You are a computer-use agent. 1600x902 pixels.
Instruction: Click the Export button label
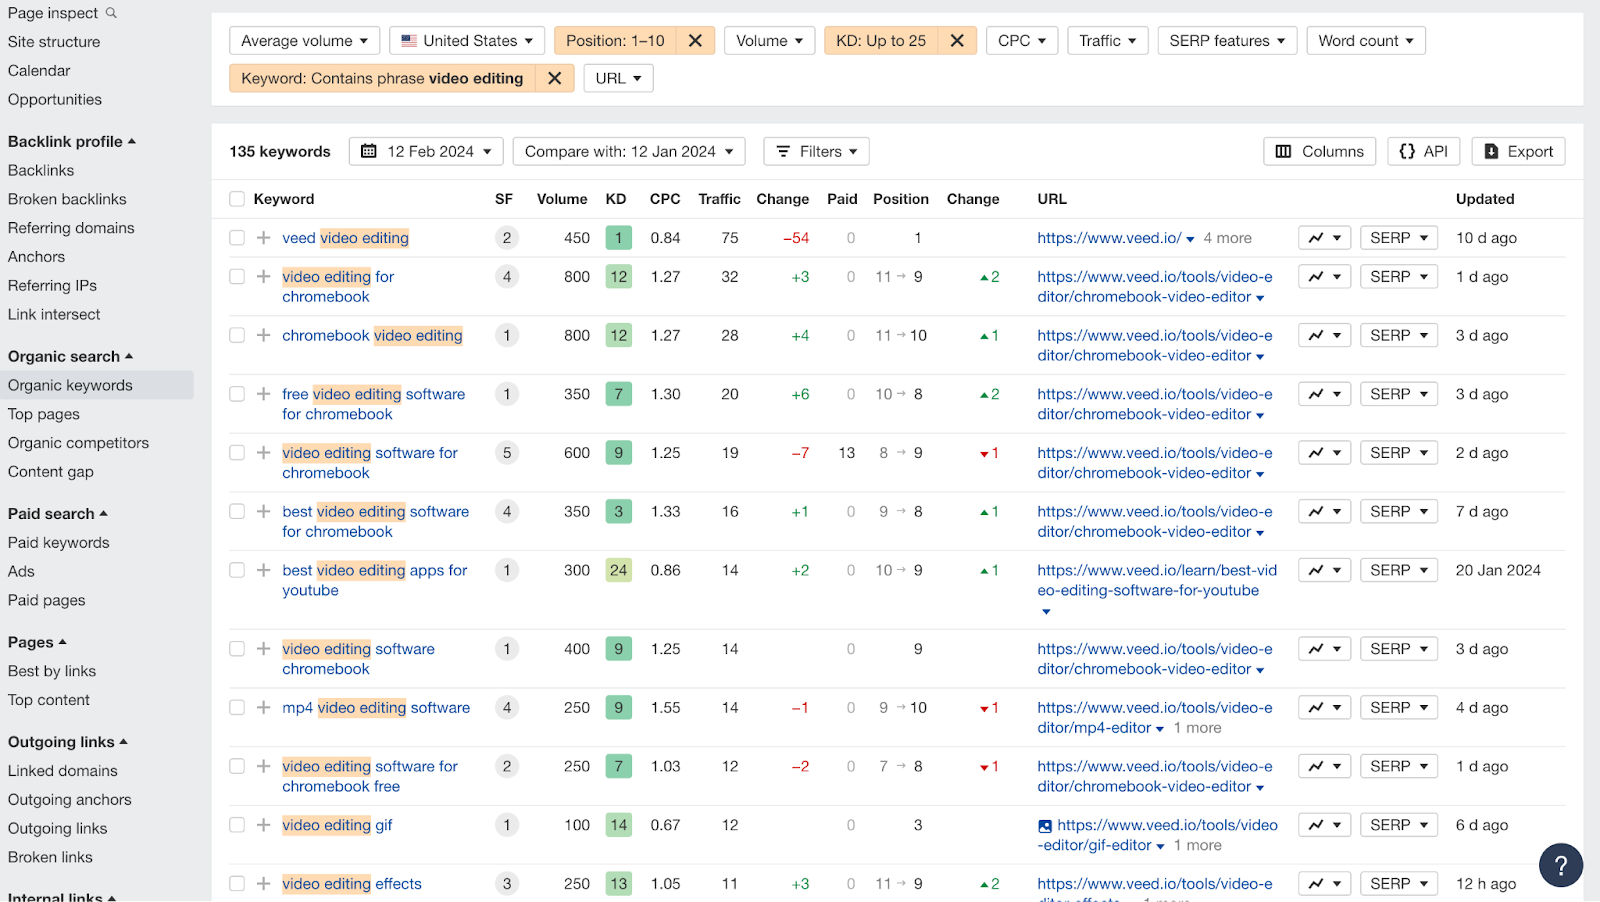1530,152
